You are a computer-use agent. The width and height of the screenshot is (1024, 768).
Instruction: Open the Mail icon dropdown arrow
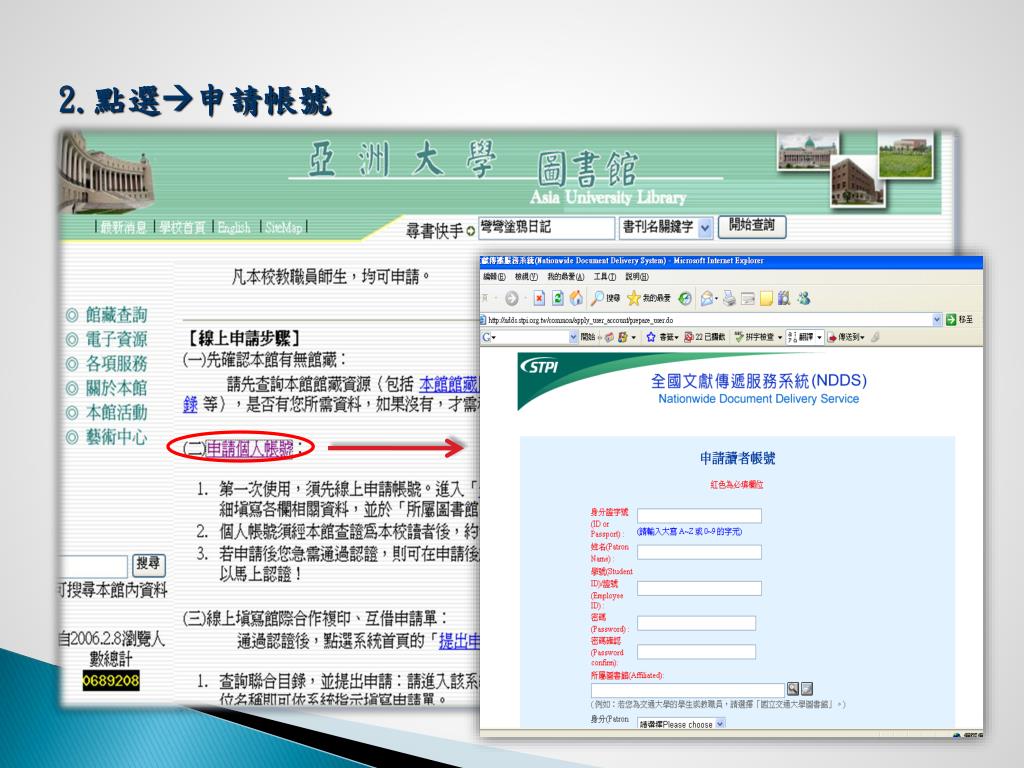point(716,299)
